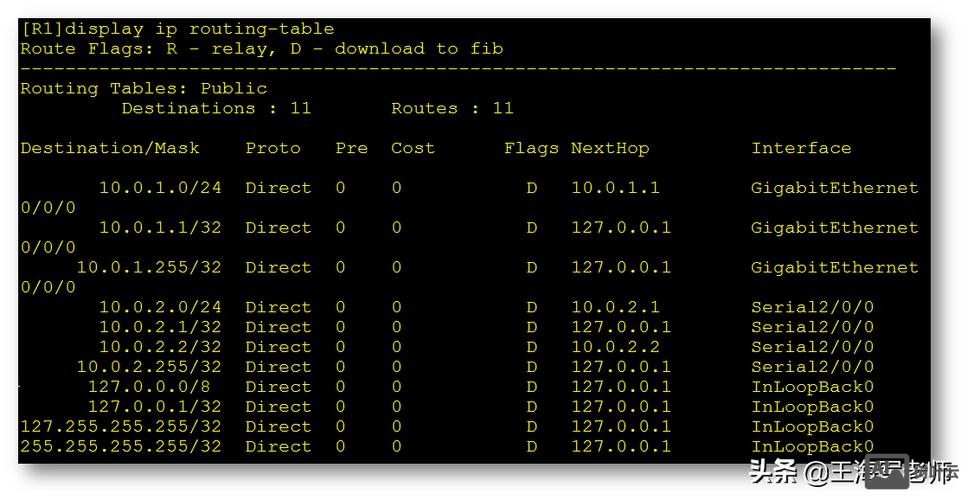This screenshot has height=500, width=967.
Task: Click the Routes : 11 count
Action: pyautogui.click(x=452, y=108)
